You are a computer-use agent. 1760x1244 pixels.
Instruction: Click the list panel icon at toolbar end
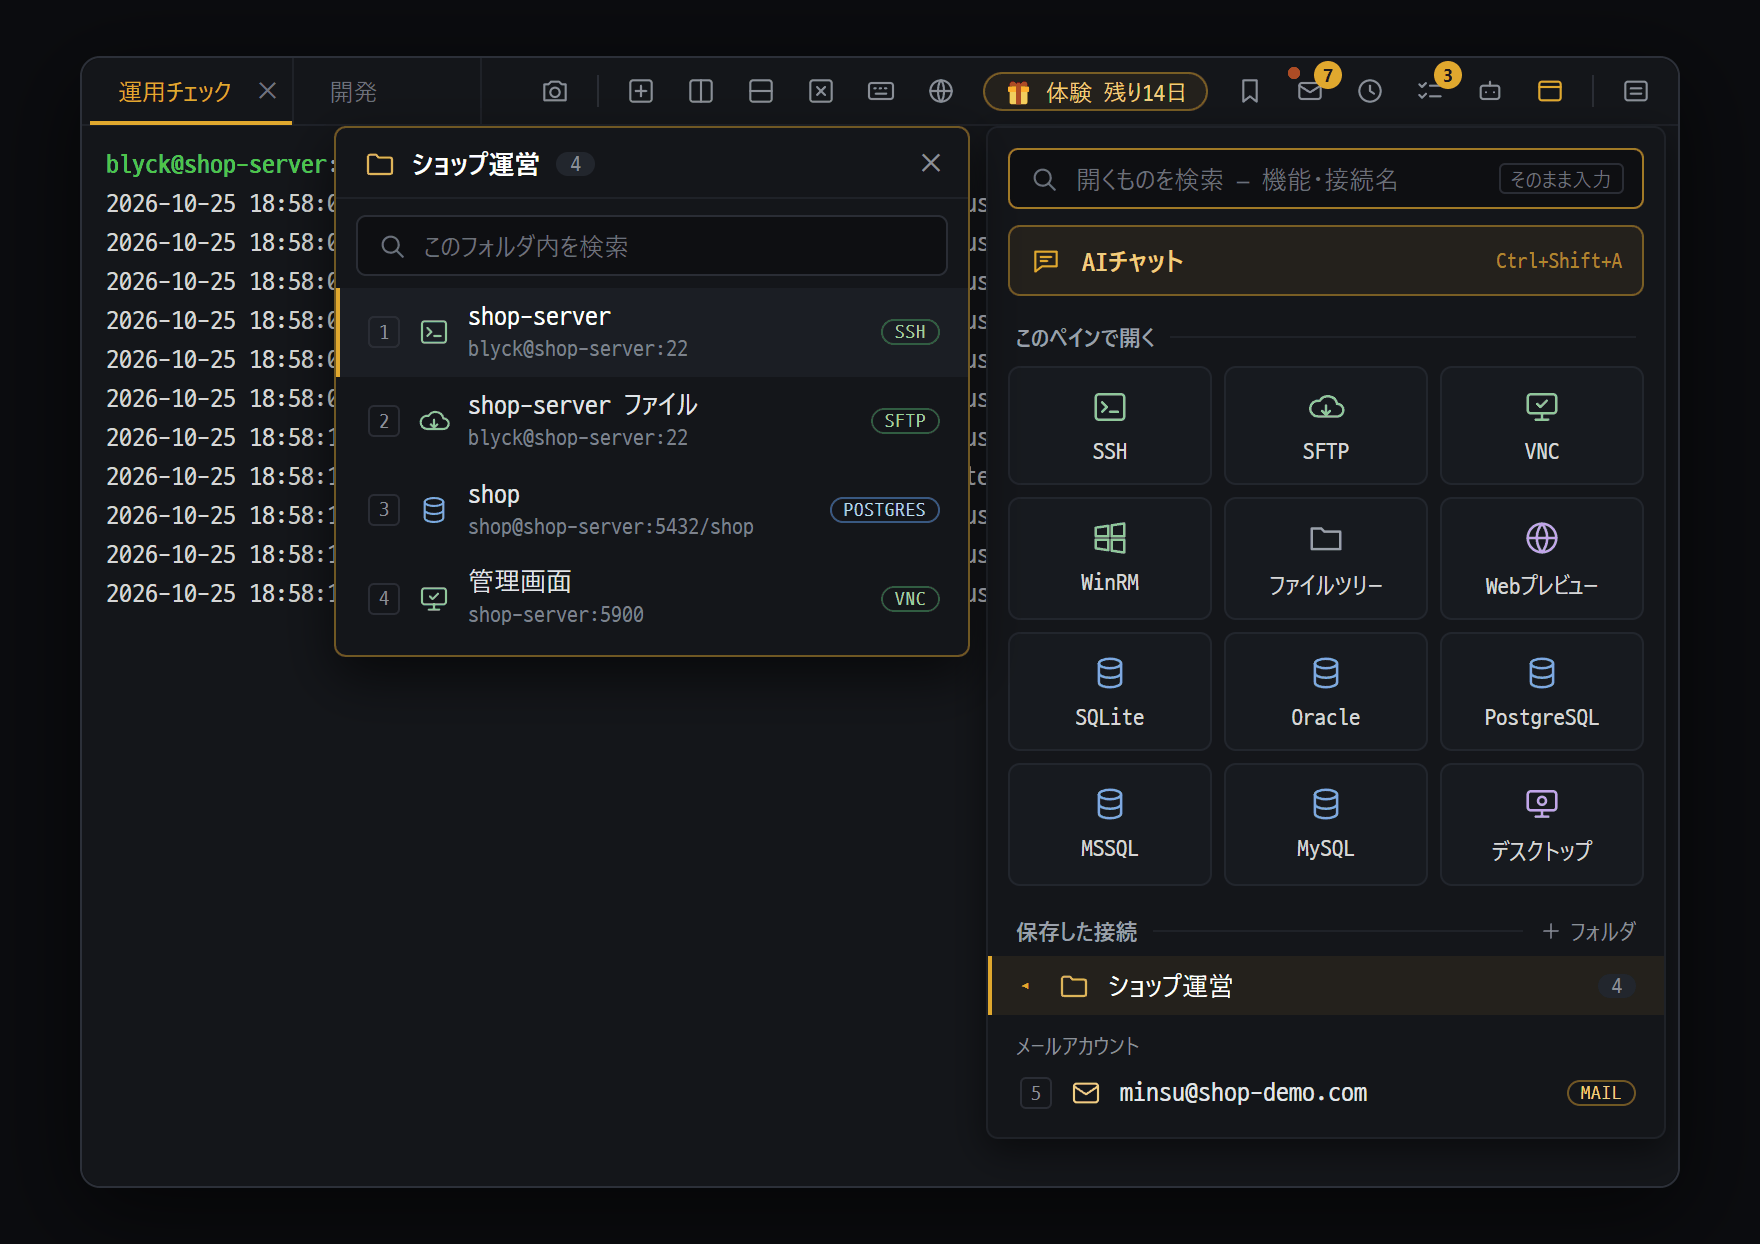[x=1636, y=92]
